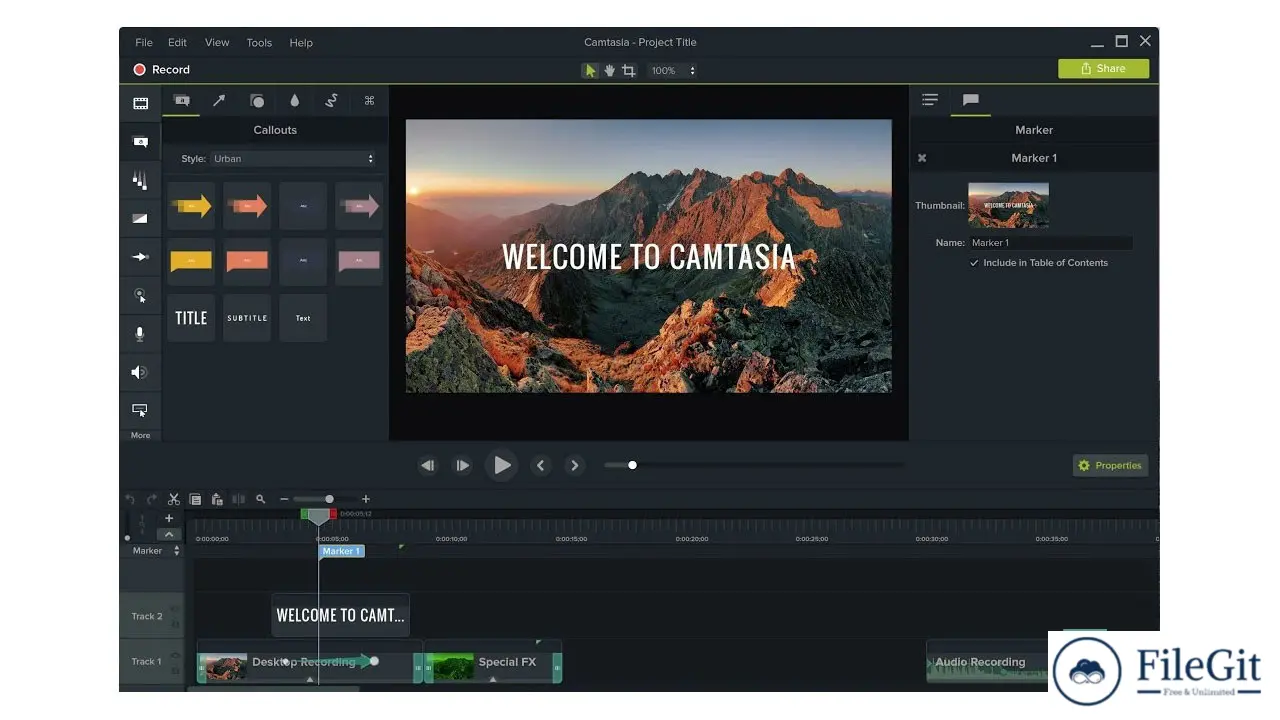Pick the yellow arrow callout

tap(191, 206)
